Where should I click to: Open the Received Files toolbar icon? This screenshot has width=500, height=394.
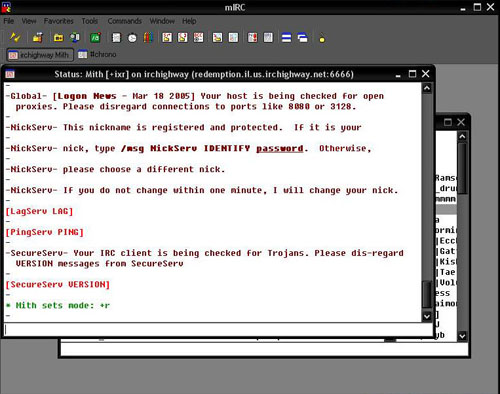pos(217,38)
